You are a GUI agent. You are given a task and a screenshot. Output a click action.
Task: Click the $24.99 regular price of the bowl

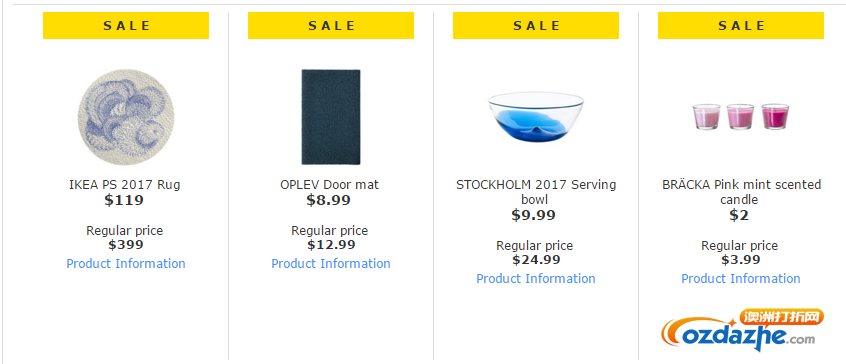(x=536, y=260)
